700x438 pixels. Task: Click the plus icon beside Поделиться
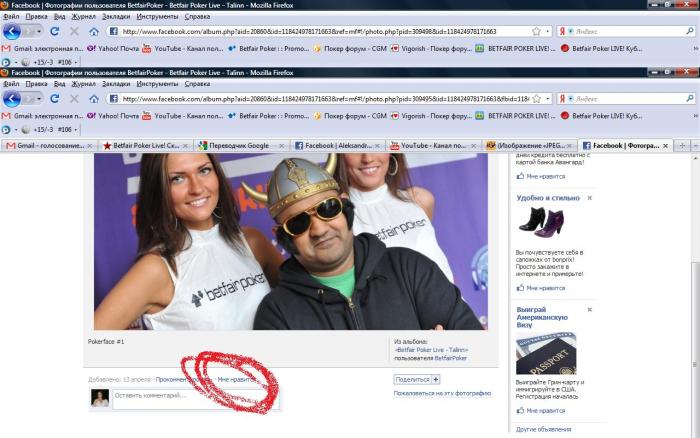tap(436, 380)
